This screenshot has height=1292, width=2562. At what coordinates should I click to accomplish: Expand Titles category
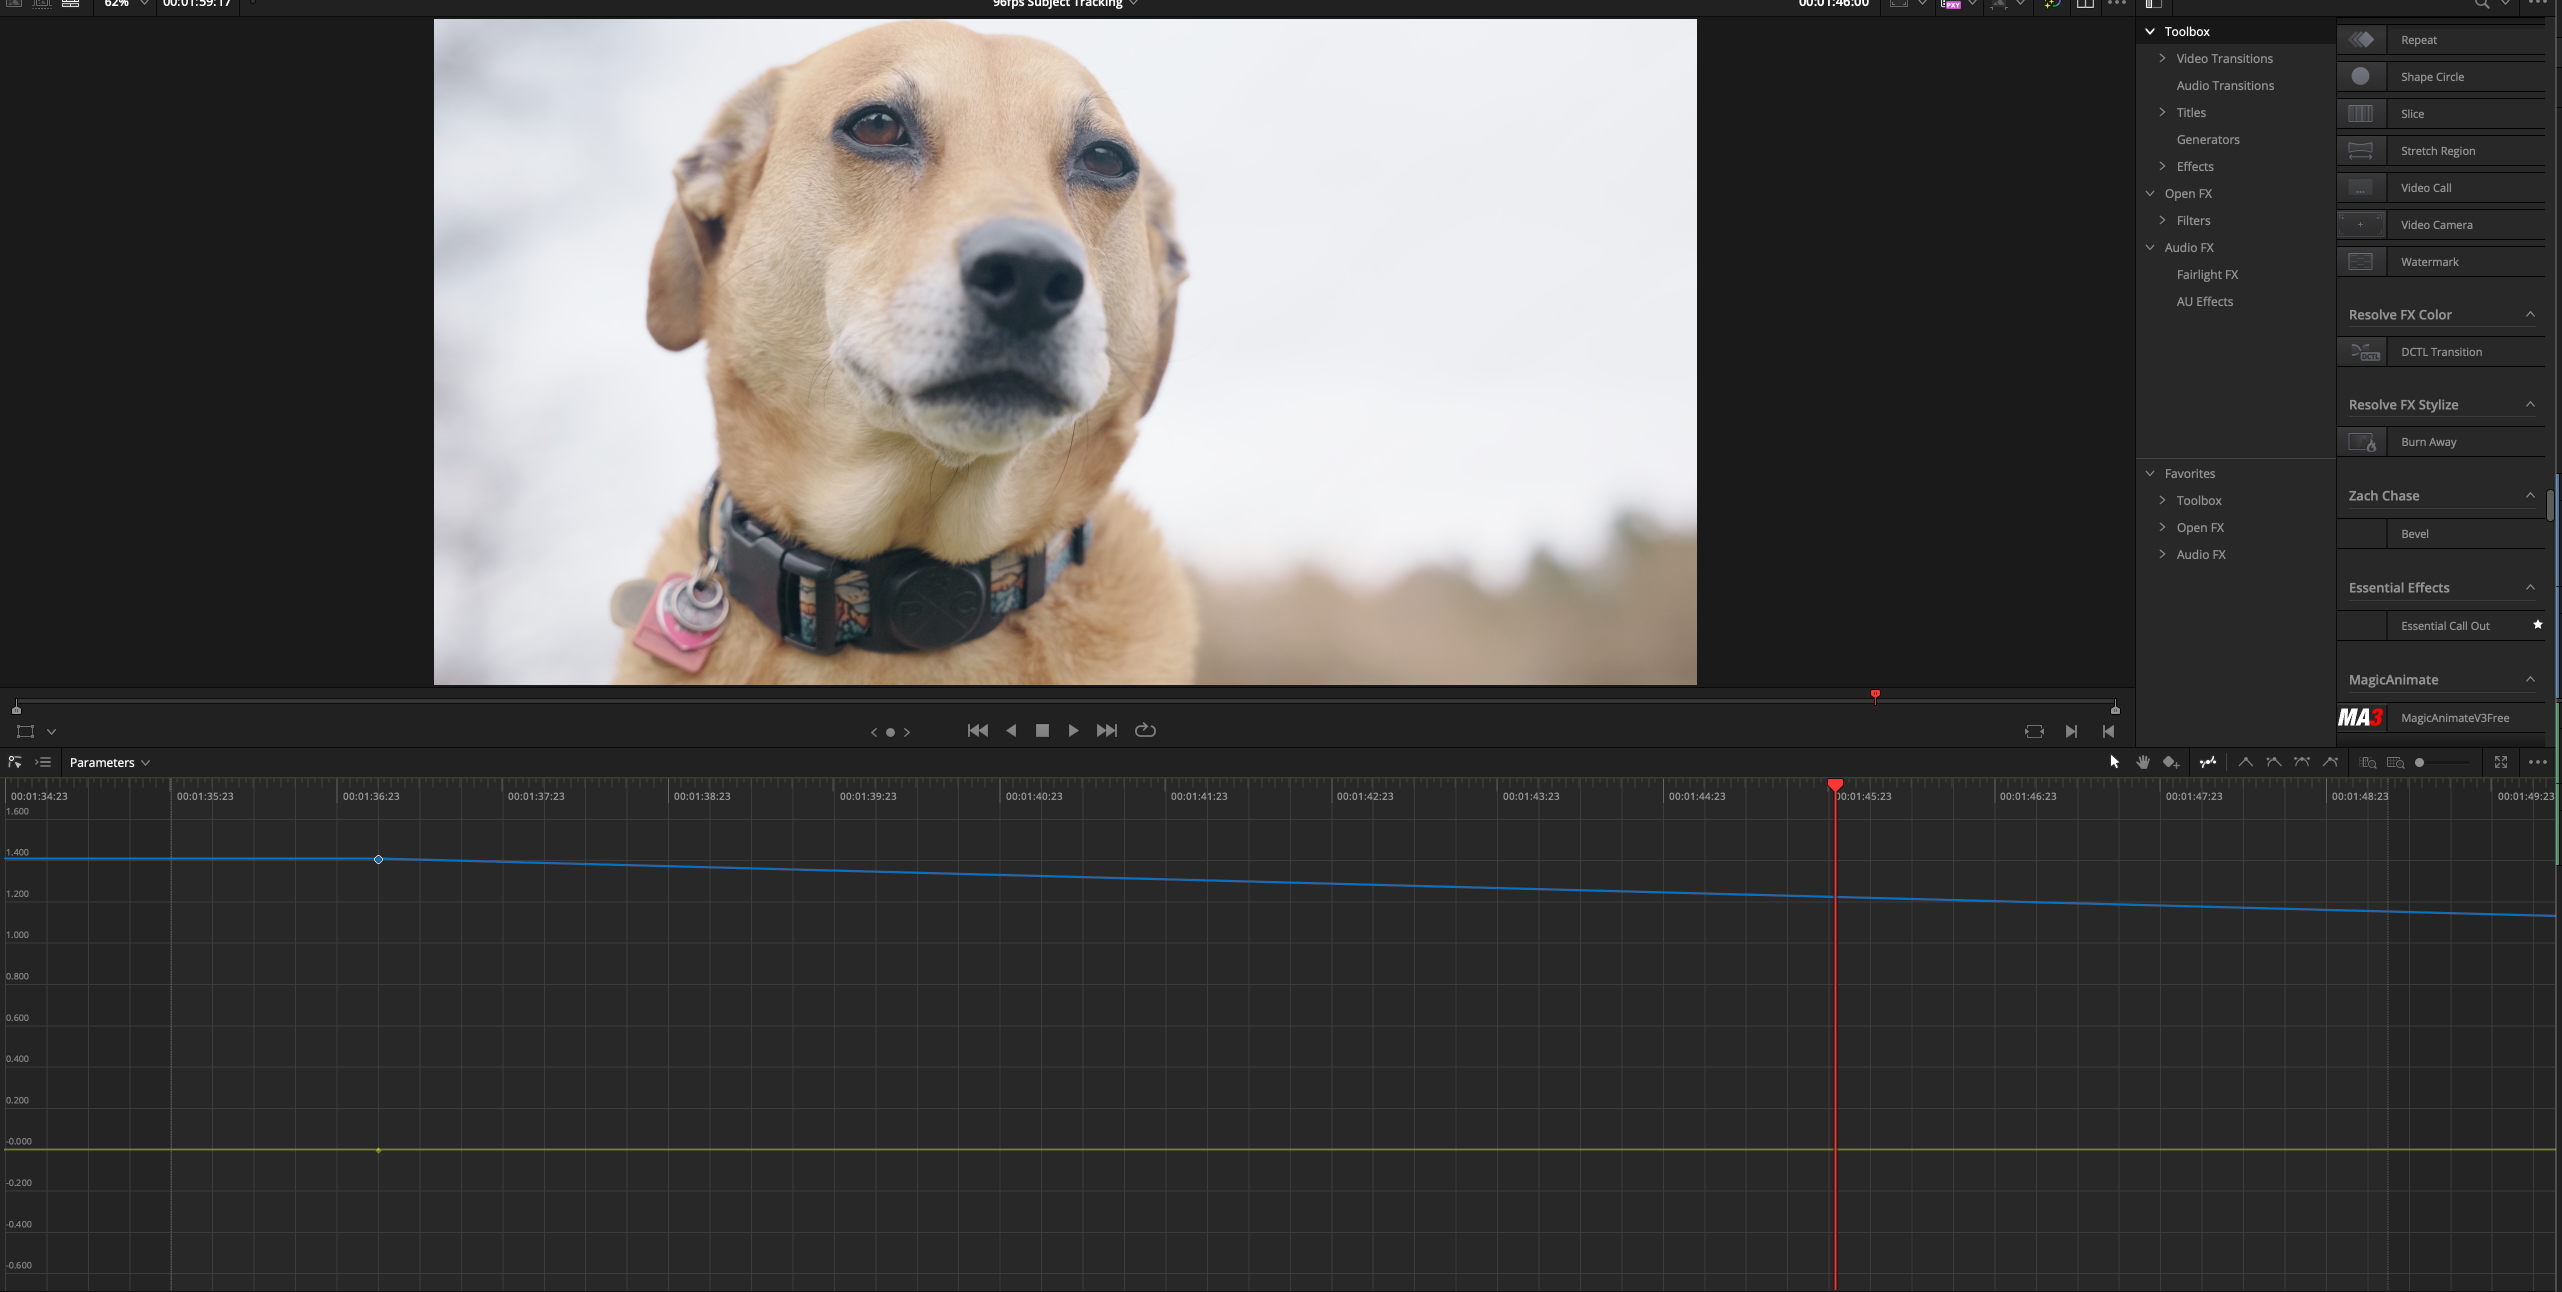coord(2162,113)
